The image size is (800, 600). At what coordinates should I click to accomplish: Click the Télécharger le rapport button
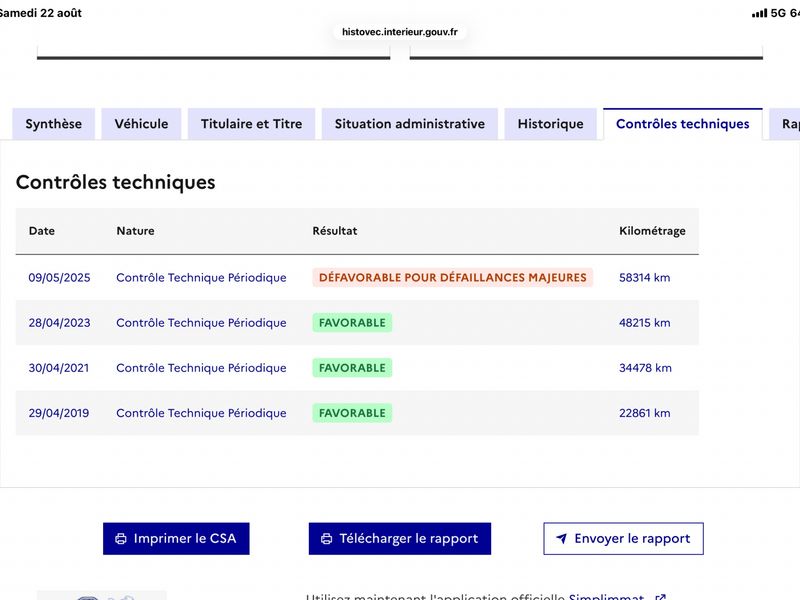399,538
